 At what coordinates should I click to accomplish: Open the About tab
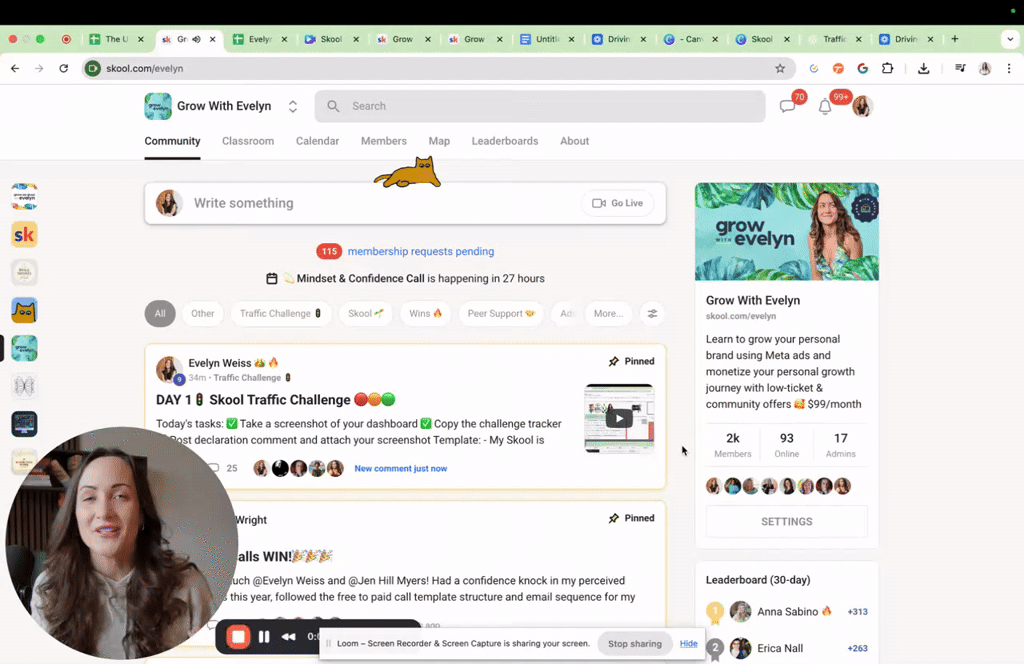(x=574, y=141)
